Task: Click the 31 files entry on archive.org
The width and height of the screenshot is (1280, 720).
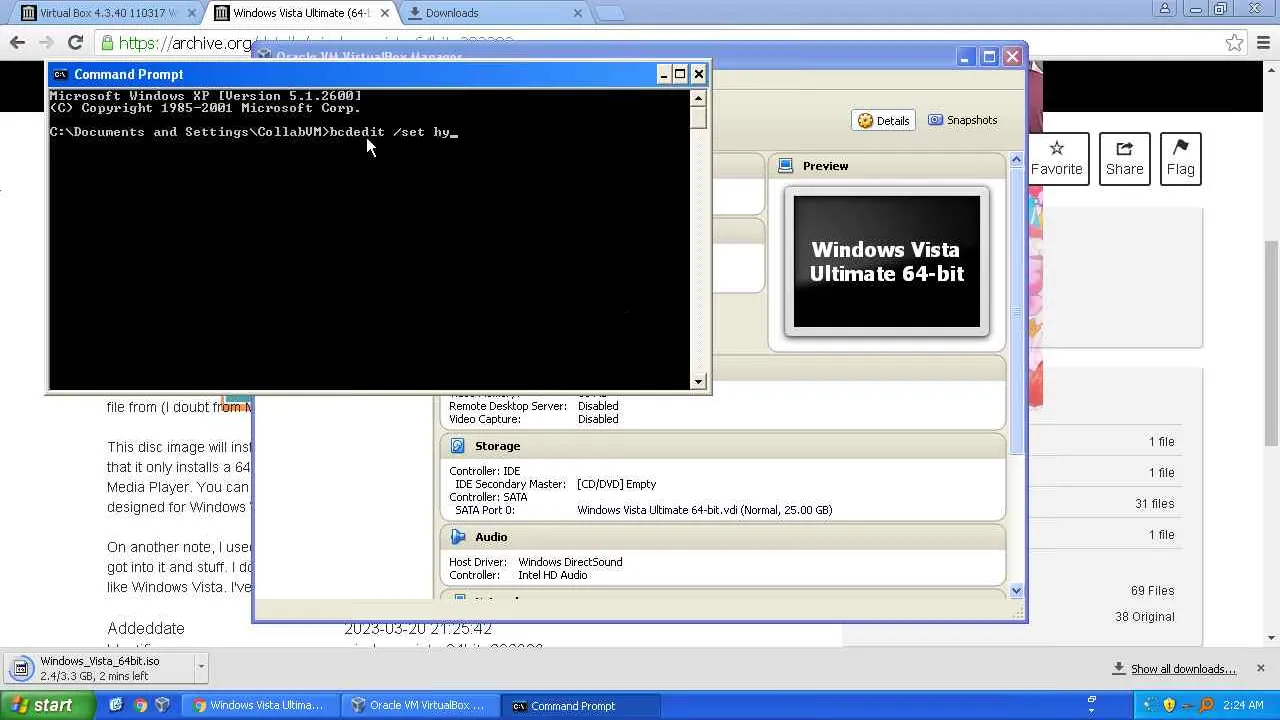Action: (x=1154, y=504)
